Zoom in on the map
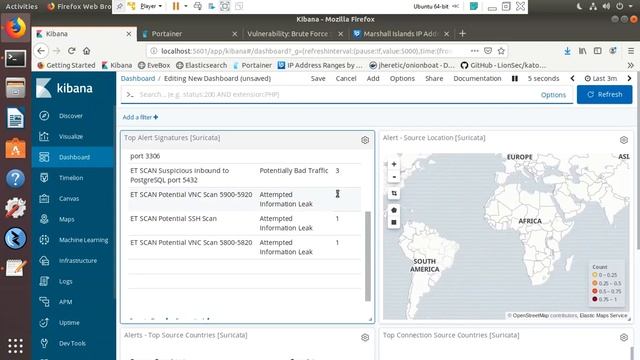 tap(394, 164)
